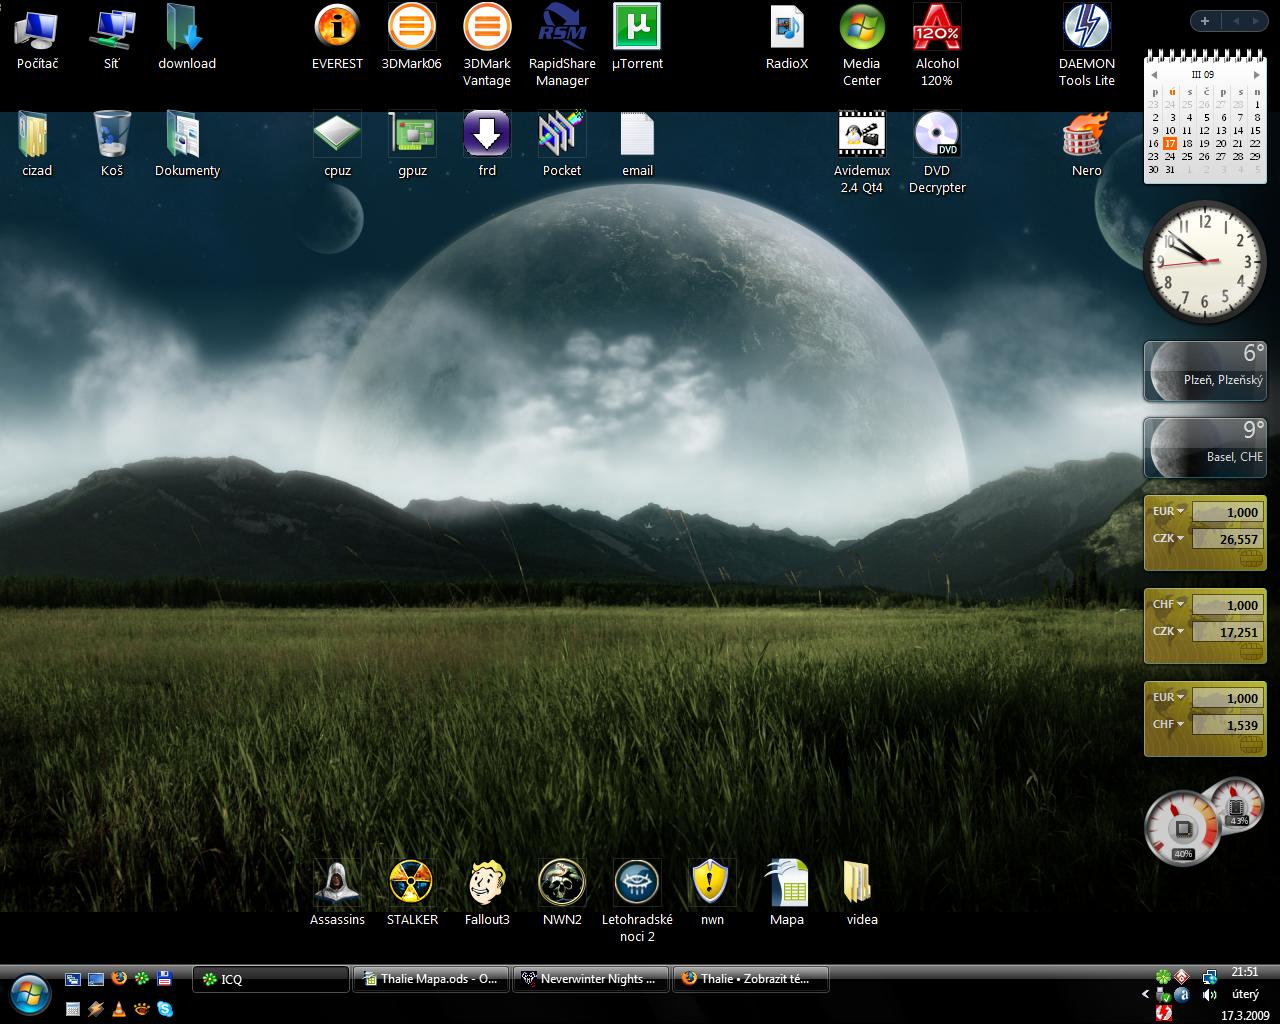1280x1024 pixels.
Task: Switch to Thalie Mapa.ods taskbar window
Action: coord(431,979)
